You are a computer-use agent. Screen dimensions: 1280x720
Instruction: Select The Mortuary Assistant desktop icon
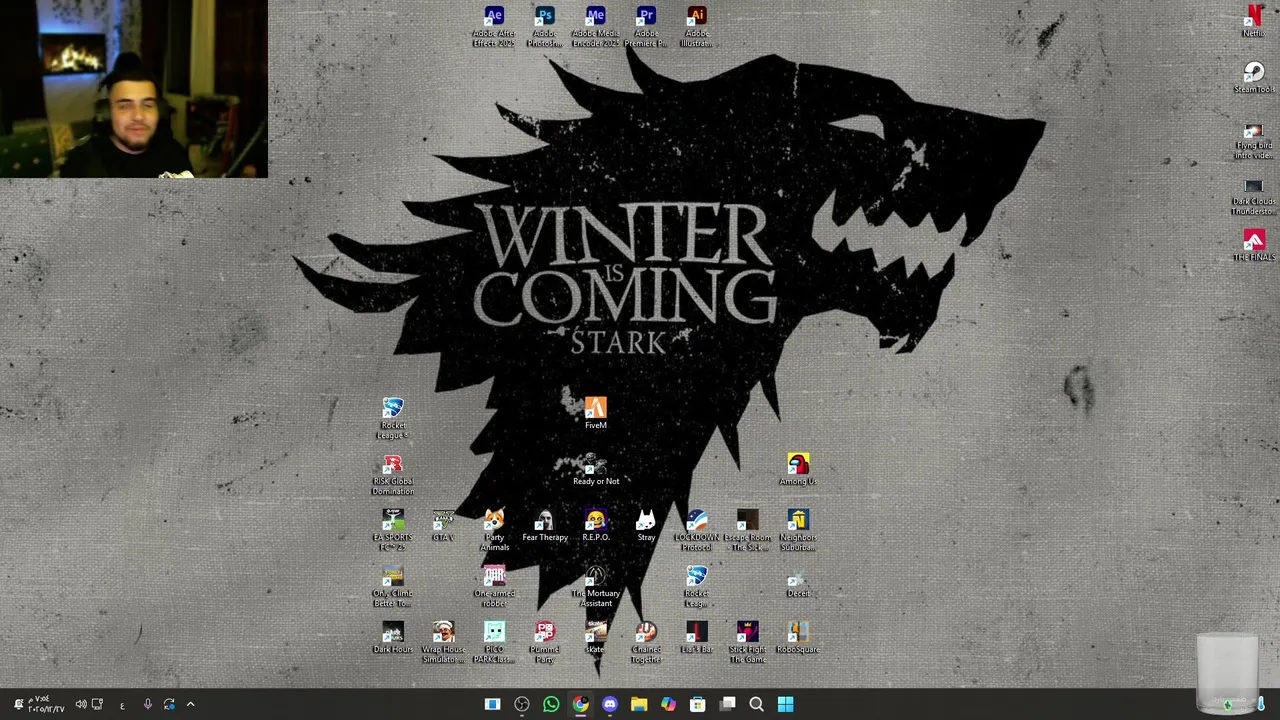click(x=596, y=586)
